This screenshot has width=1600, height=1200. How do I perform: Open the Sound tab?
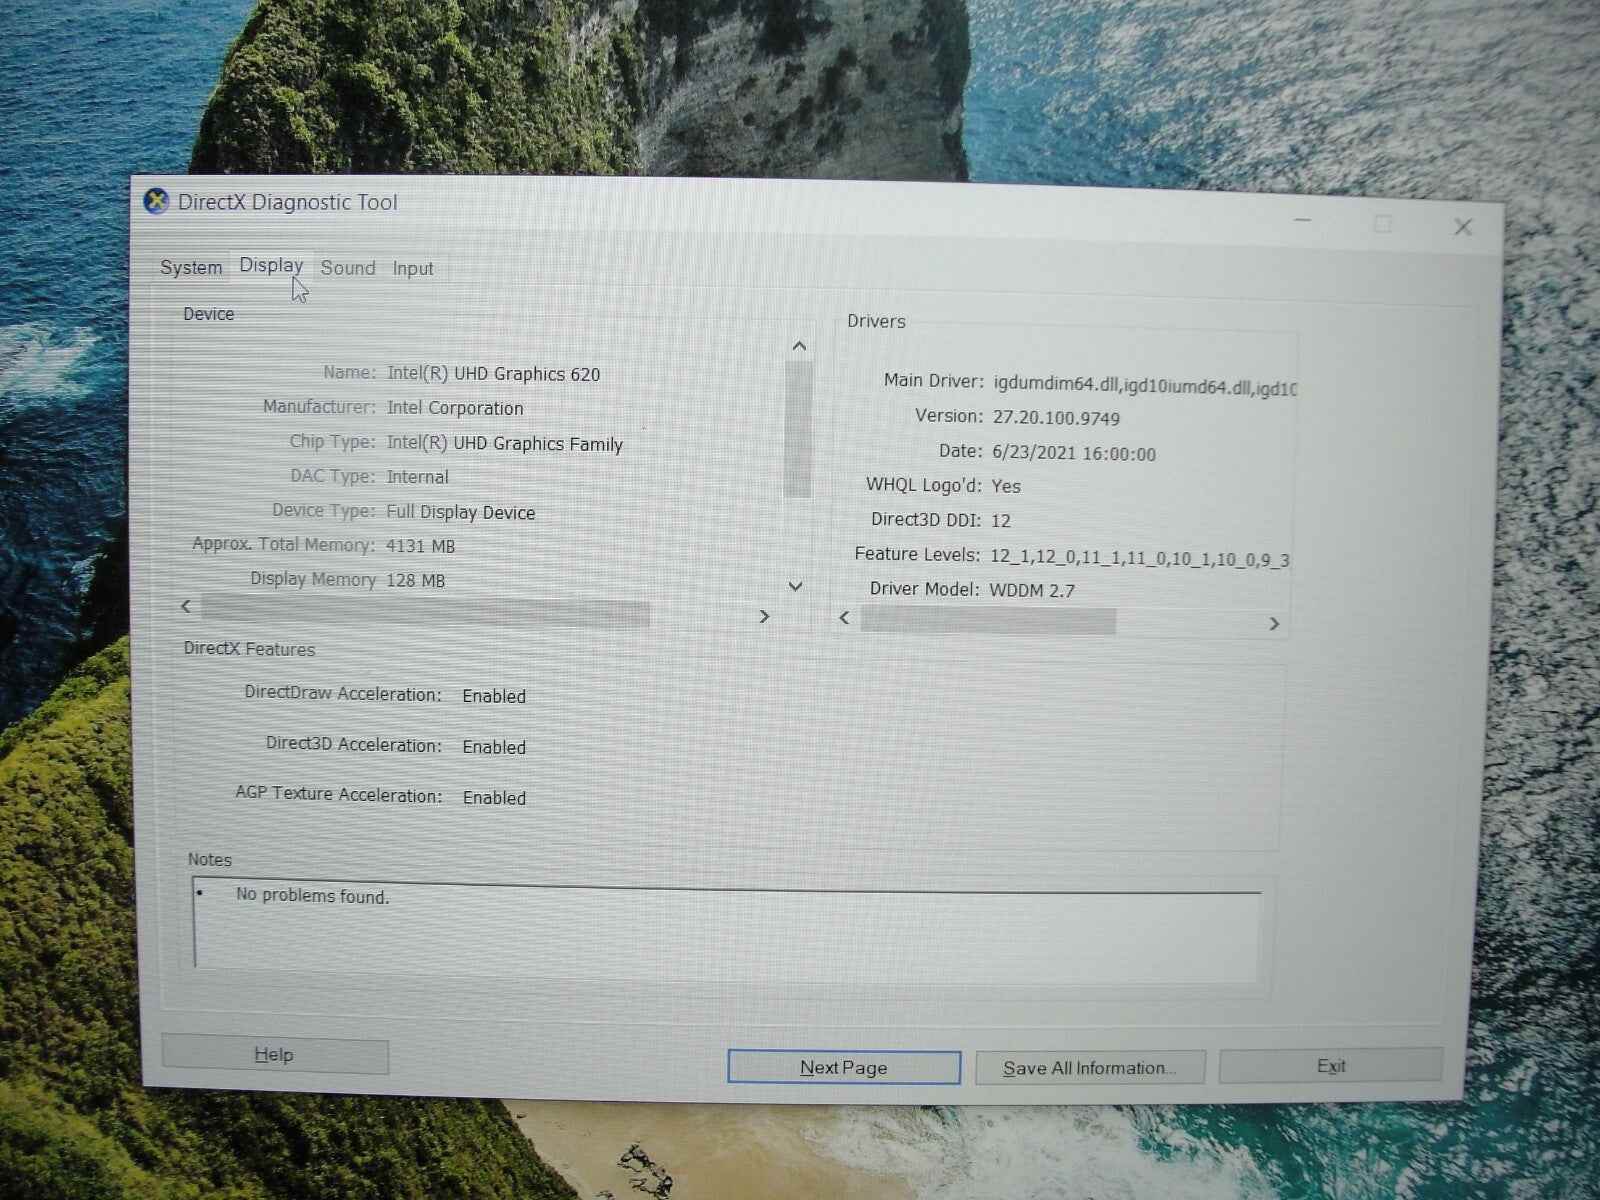(348, 268)
